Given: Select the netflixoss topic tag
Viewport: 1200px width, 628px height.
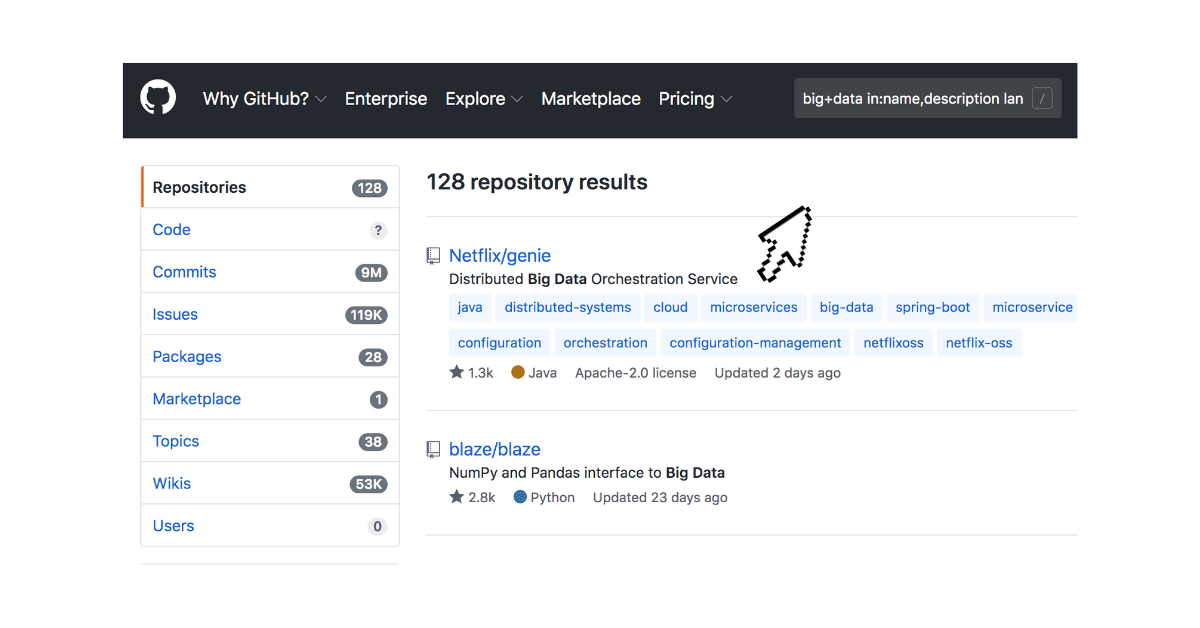Looking at the screenshot, I should point(894,343).
